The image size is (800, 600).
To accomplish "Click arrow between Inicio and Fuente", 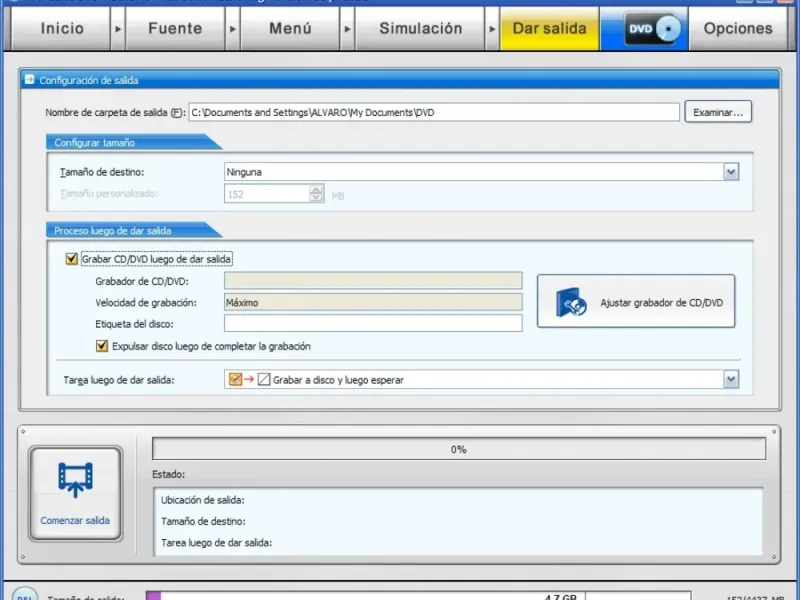I will (118, 29).
